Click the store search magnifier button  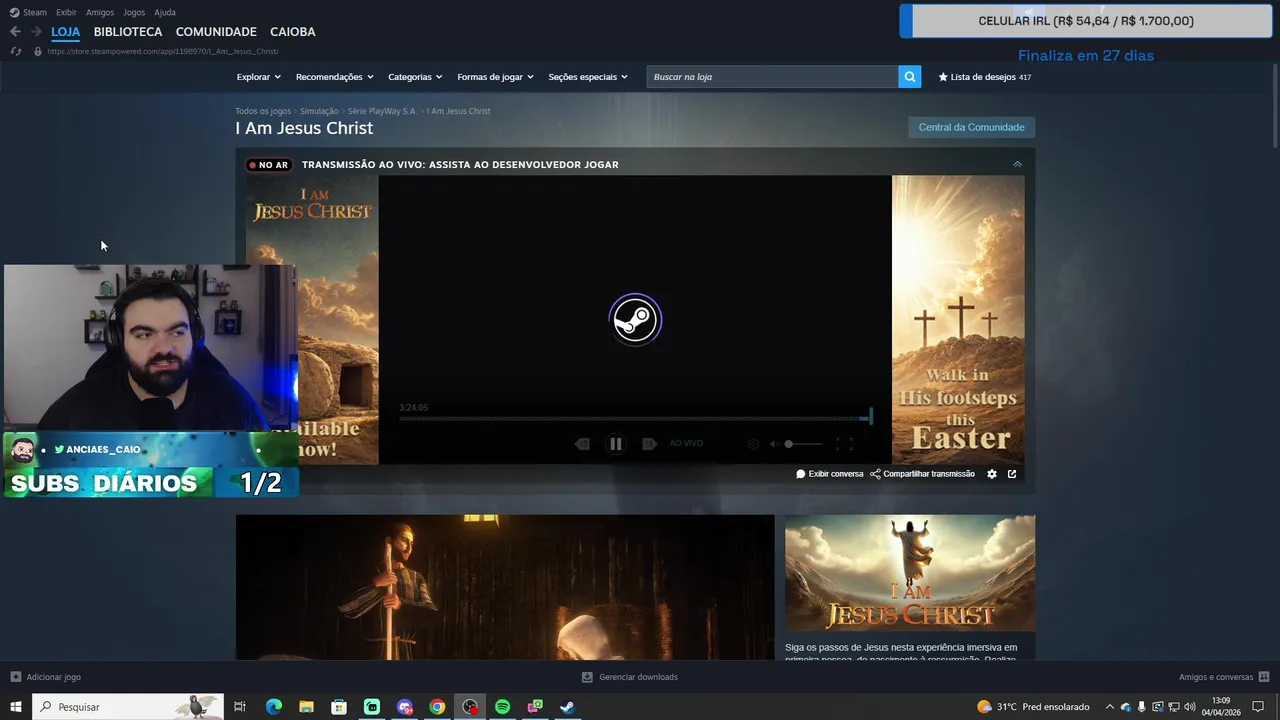pos(910,77)
